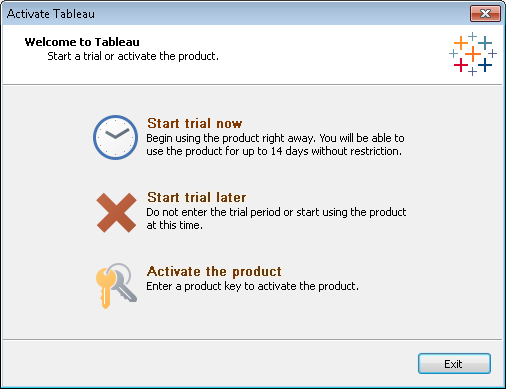This screenshot has width=506, height=389.
Task: Click the clock hands inside the clock icon
Action: (117, 134)
